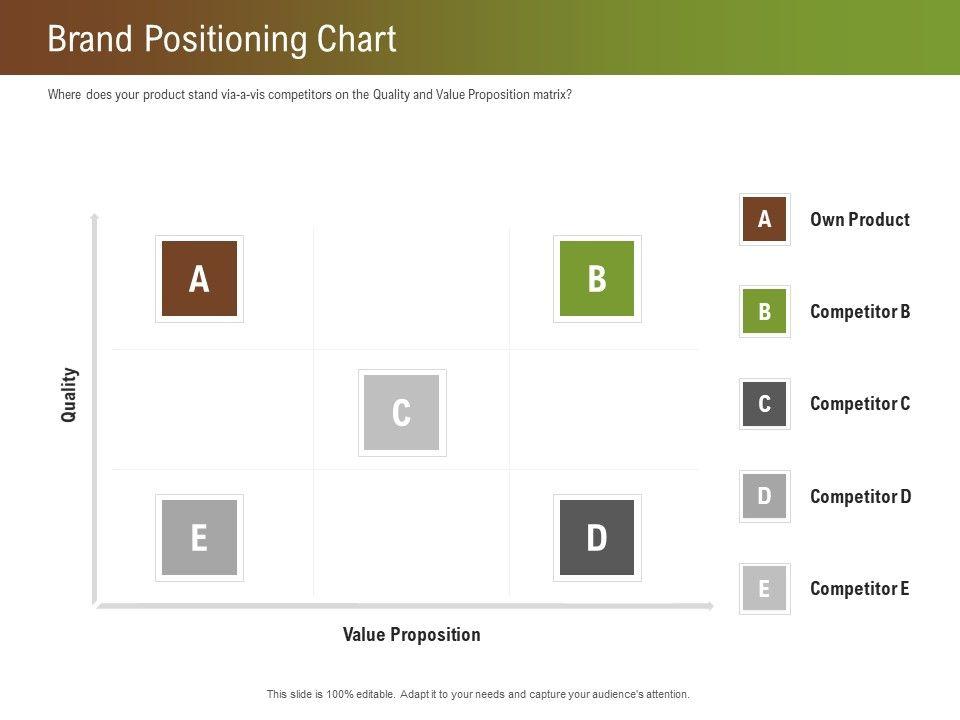
Task: Select the Quality vertical axis label
Action: [x=69, y=395]
